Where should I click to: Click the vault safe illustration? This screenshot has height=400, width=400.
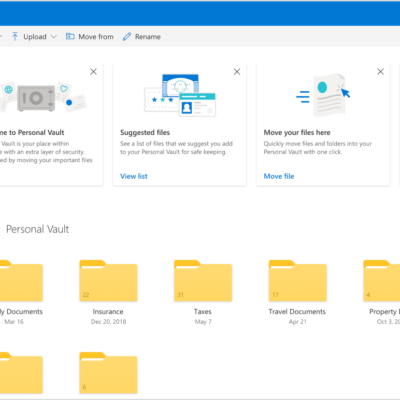(36, 98)
